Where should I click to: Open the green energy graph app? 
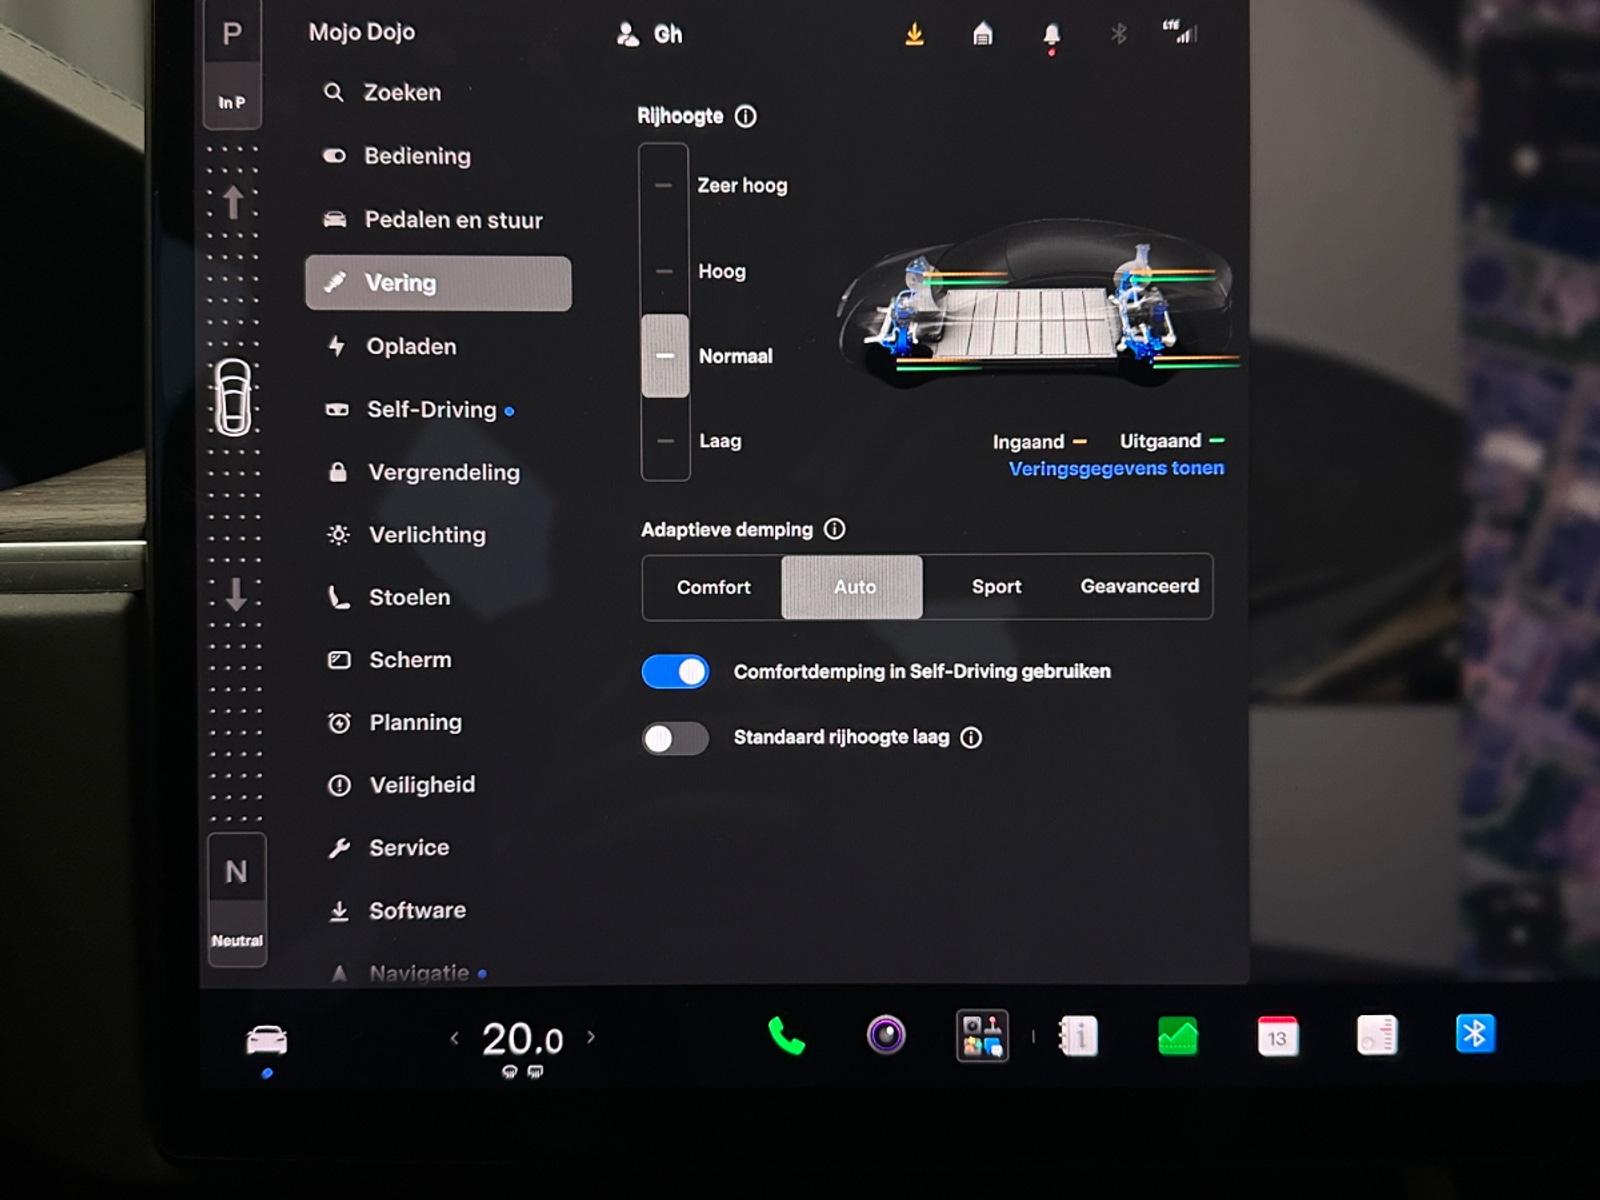tap(1177, 1036)
